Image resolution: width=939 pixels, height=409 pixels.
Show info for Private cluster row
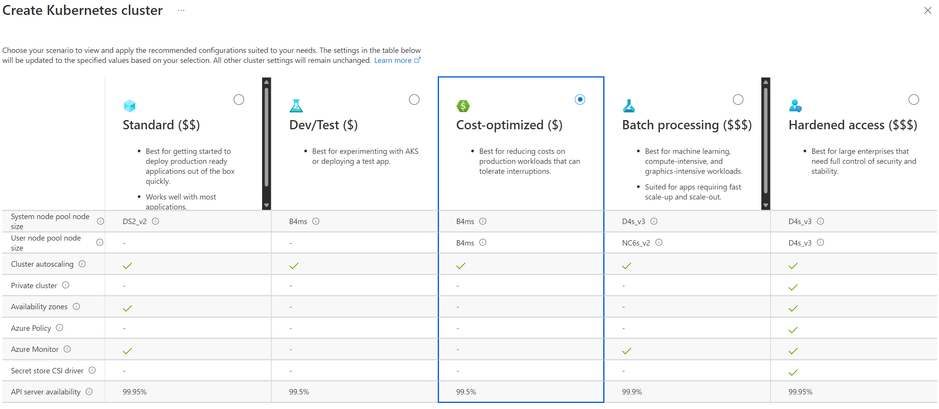pos(66,285)
